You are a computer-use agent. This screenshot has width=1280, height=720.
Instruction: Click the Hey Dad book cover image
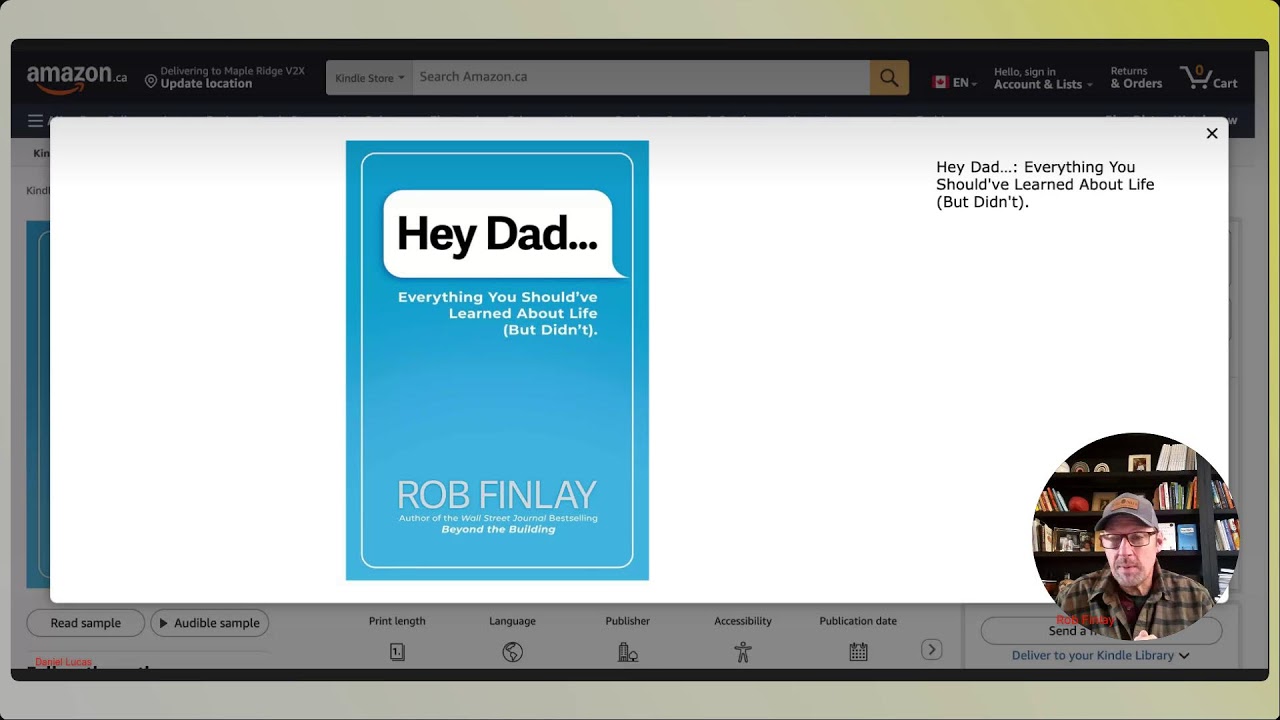(497, 360)
